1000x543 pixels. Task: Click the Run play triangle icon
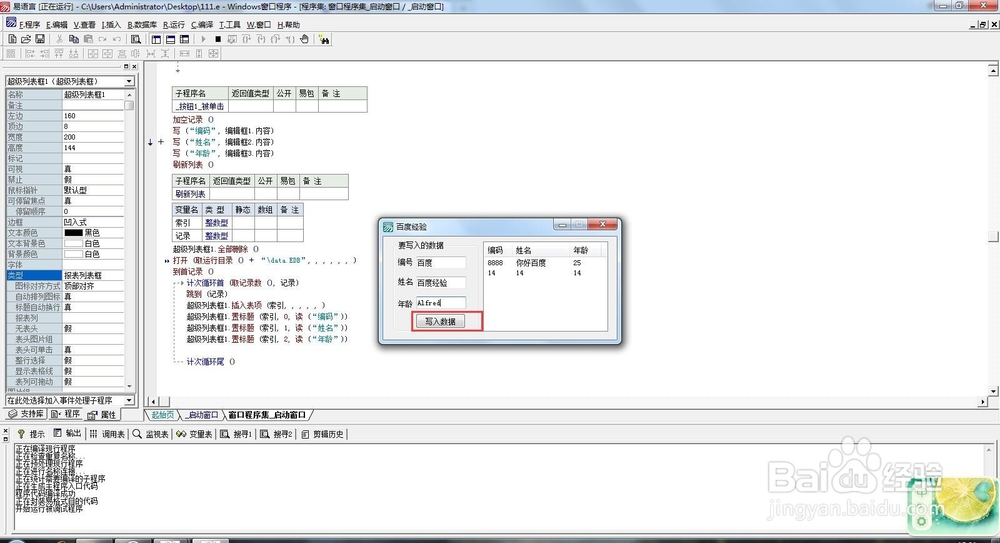[x=203, y=39]
